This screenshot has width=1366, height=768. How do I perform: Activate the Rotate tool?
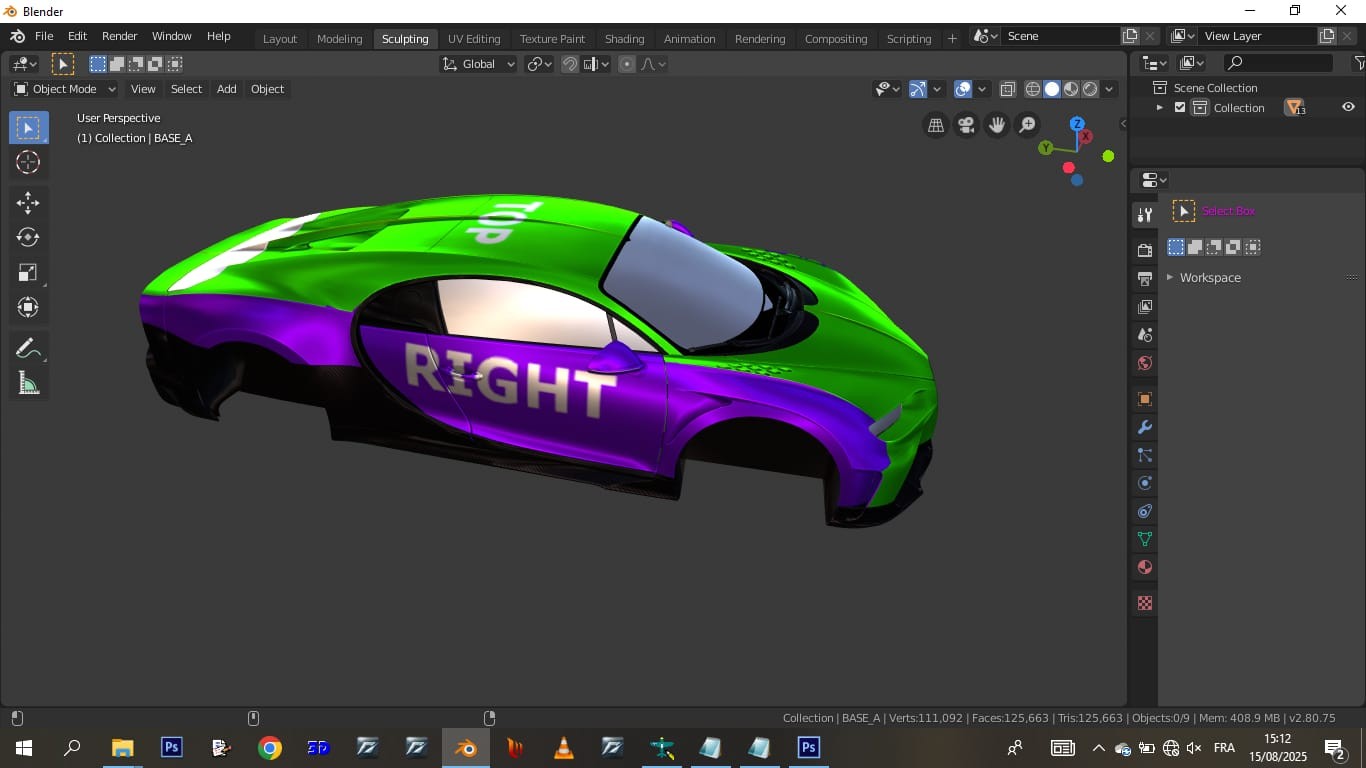point(28,238)
